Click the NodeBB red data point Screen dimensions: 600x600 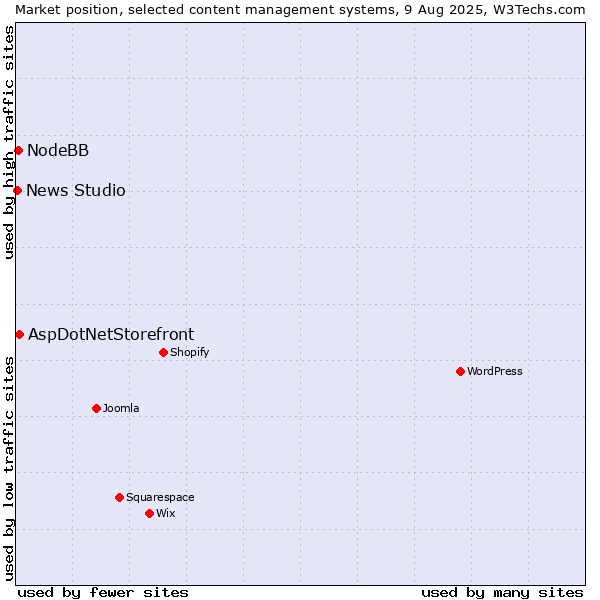(19, 150)
